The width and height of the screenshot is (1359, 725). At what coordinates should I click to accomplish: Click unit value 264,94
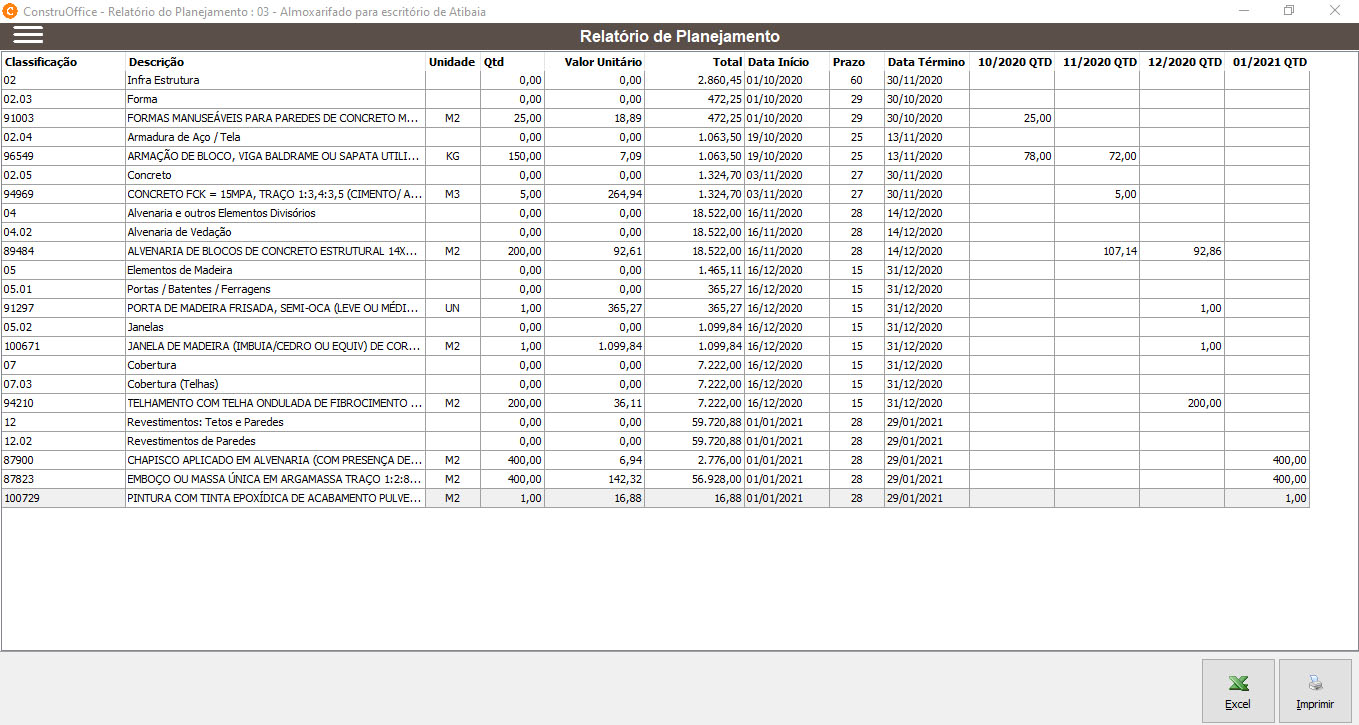(625, 194)
